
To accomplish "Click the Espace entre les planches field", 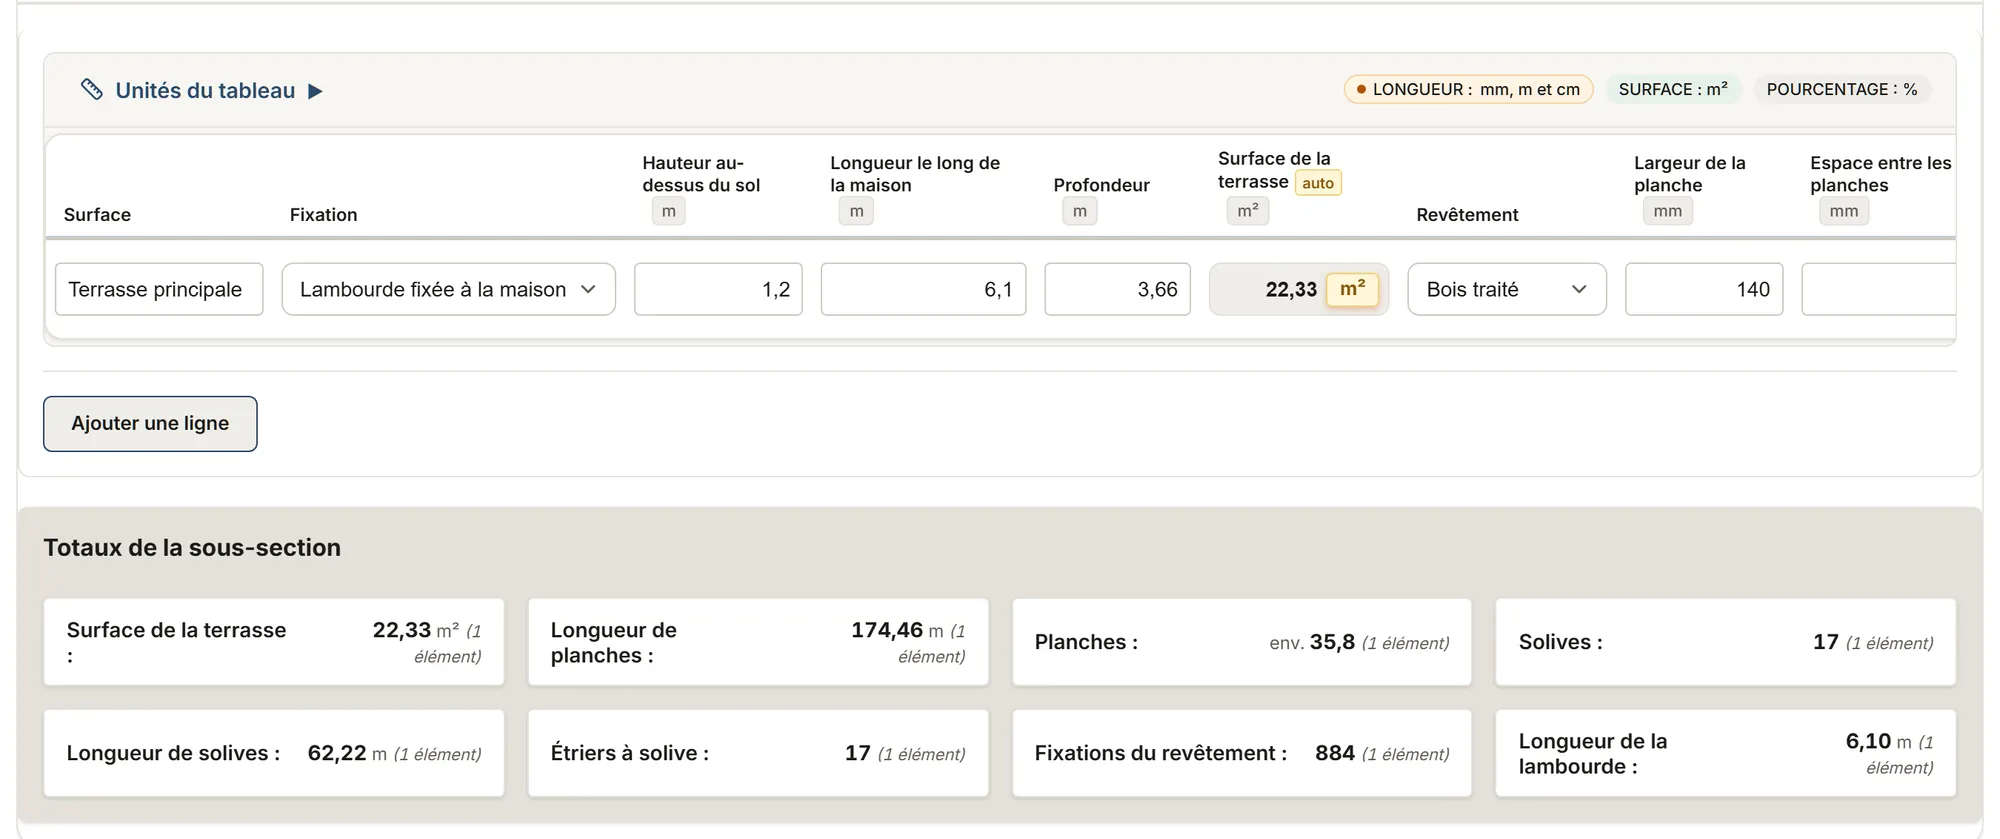I will tap(1878, 289).
